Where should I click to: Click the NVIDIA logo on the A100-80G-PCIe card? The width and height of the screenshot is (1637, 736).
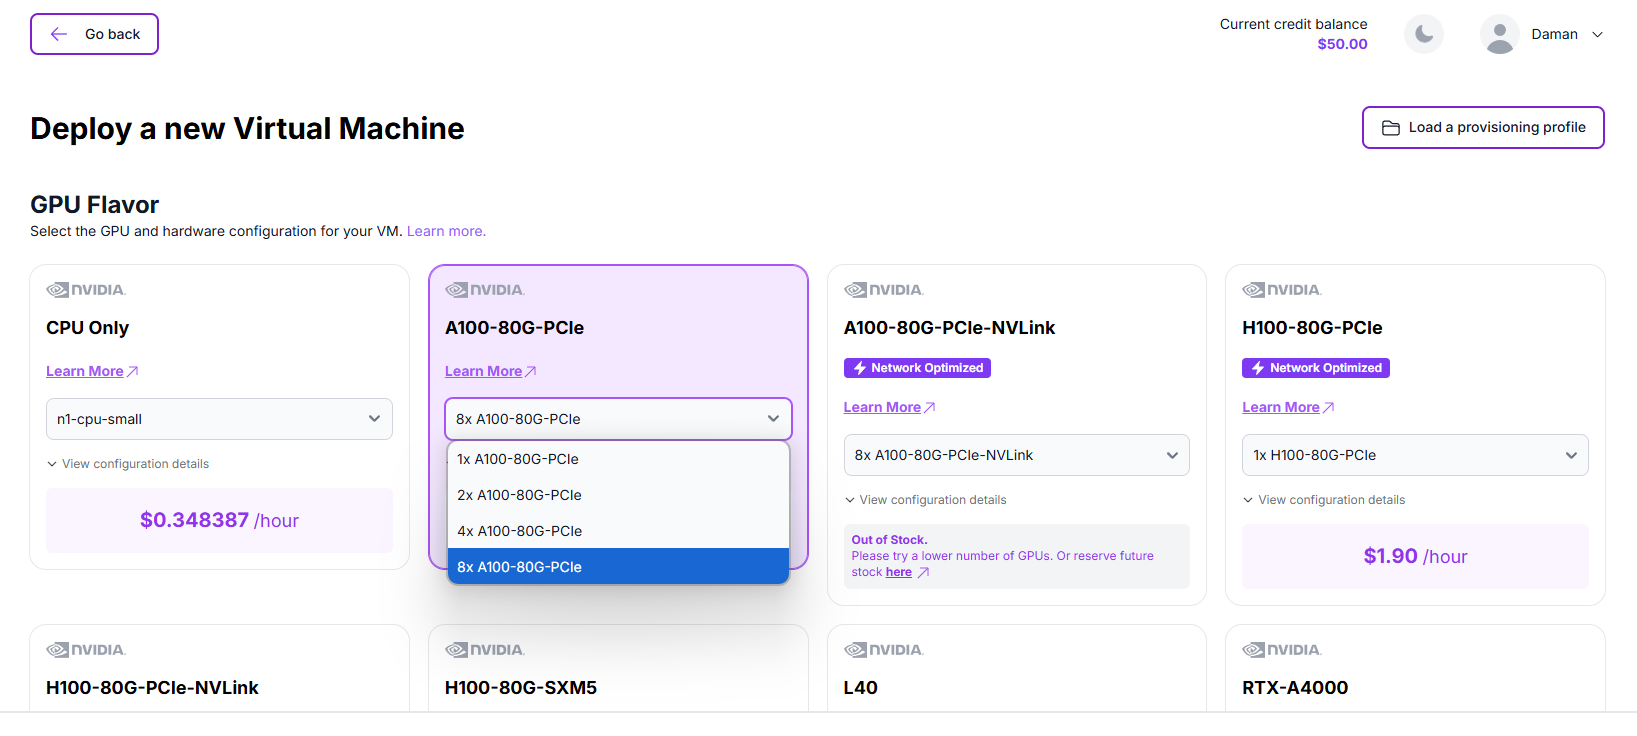point(485,290)
